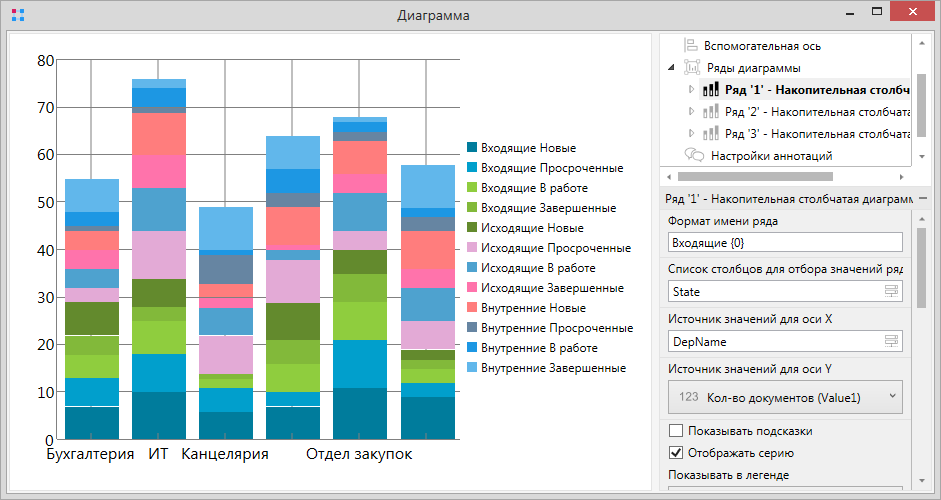Image resolution: width=941 pixels, height=500 pixels.
Task: Click the Вспомогательная ось axis icon
Action: pyautogui.click(x=692, y=46)
